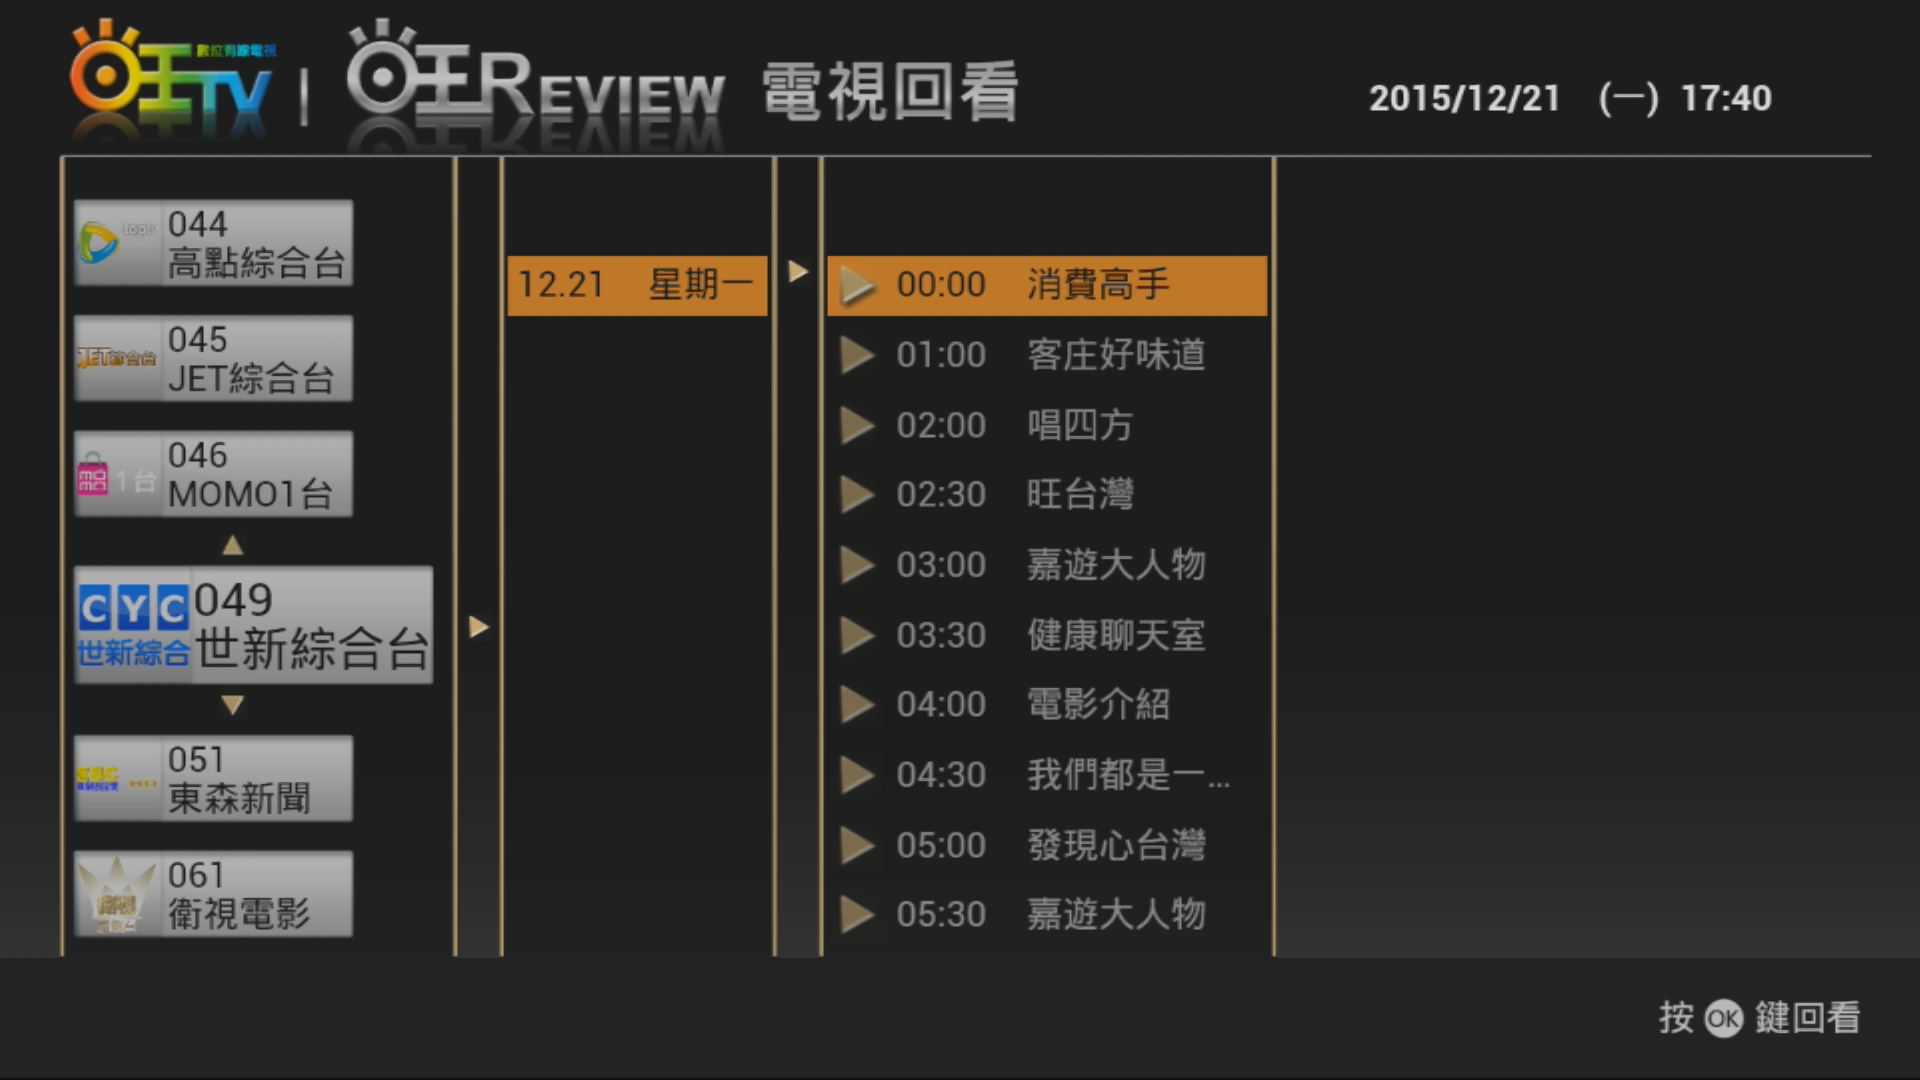Image resolution: width=1920 pixels, height=1080 pixels.
Task: Click the play icon beside 04:30 我們都是一...
Action: point(857,775)
